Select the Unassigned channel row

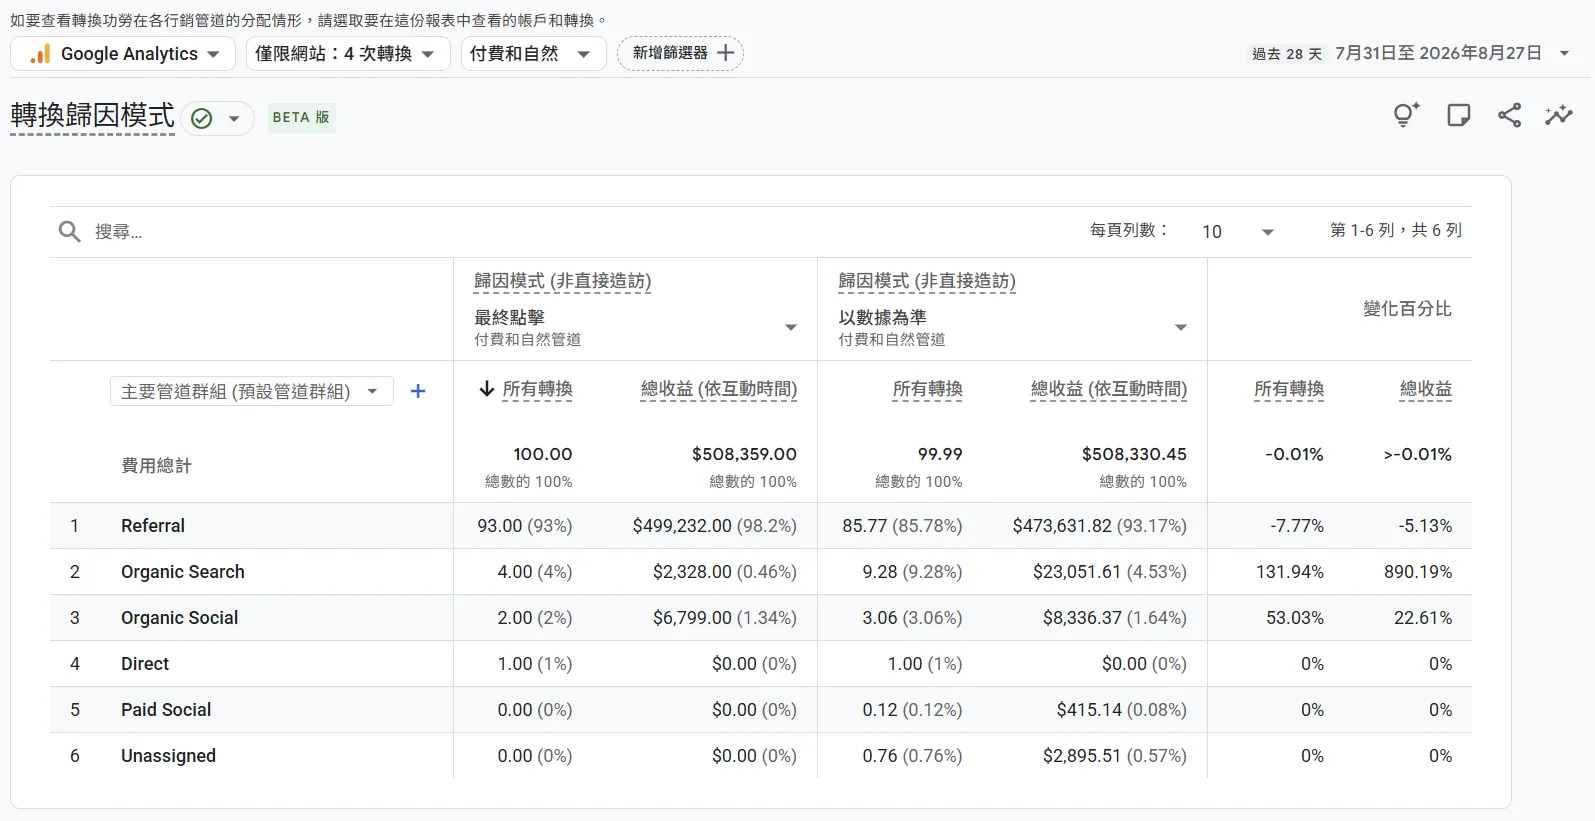click(x=761, y=756)
